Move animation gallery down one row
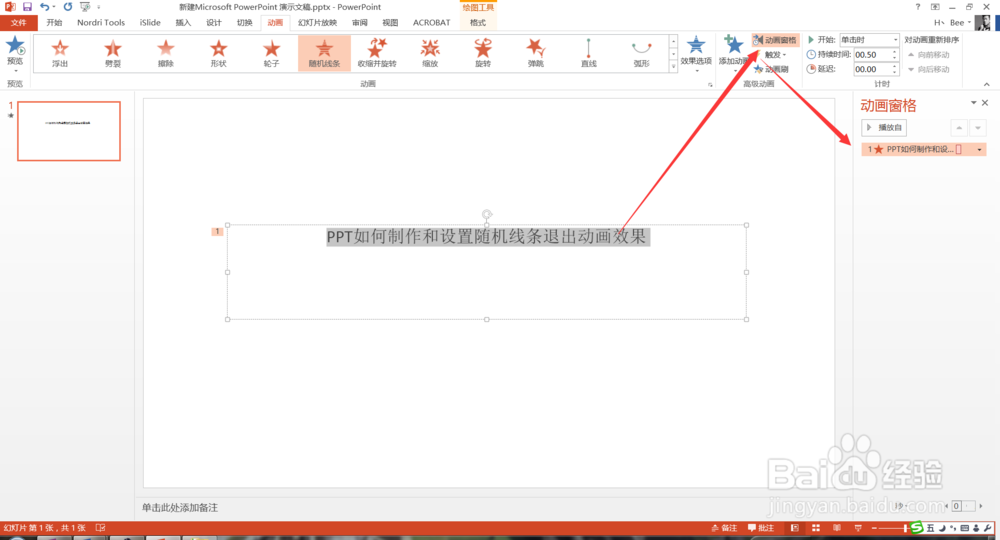This screenshot has width=1000, height=540. pos(673,54)
